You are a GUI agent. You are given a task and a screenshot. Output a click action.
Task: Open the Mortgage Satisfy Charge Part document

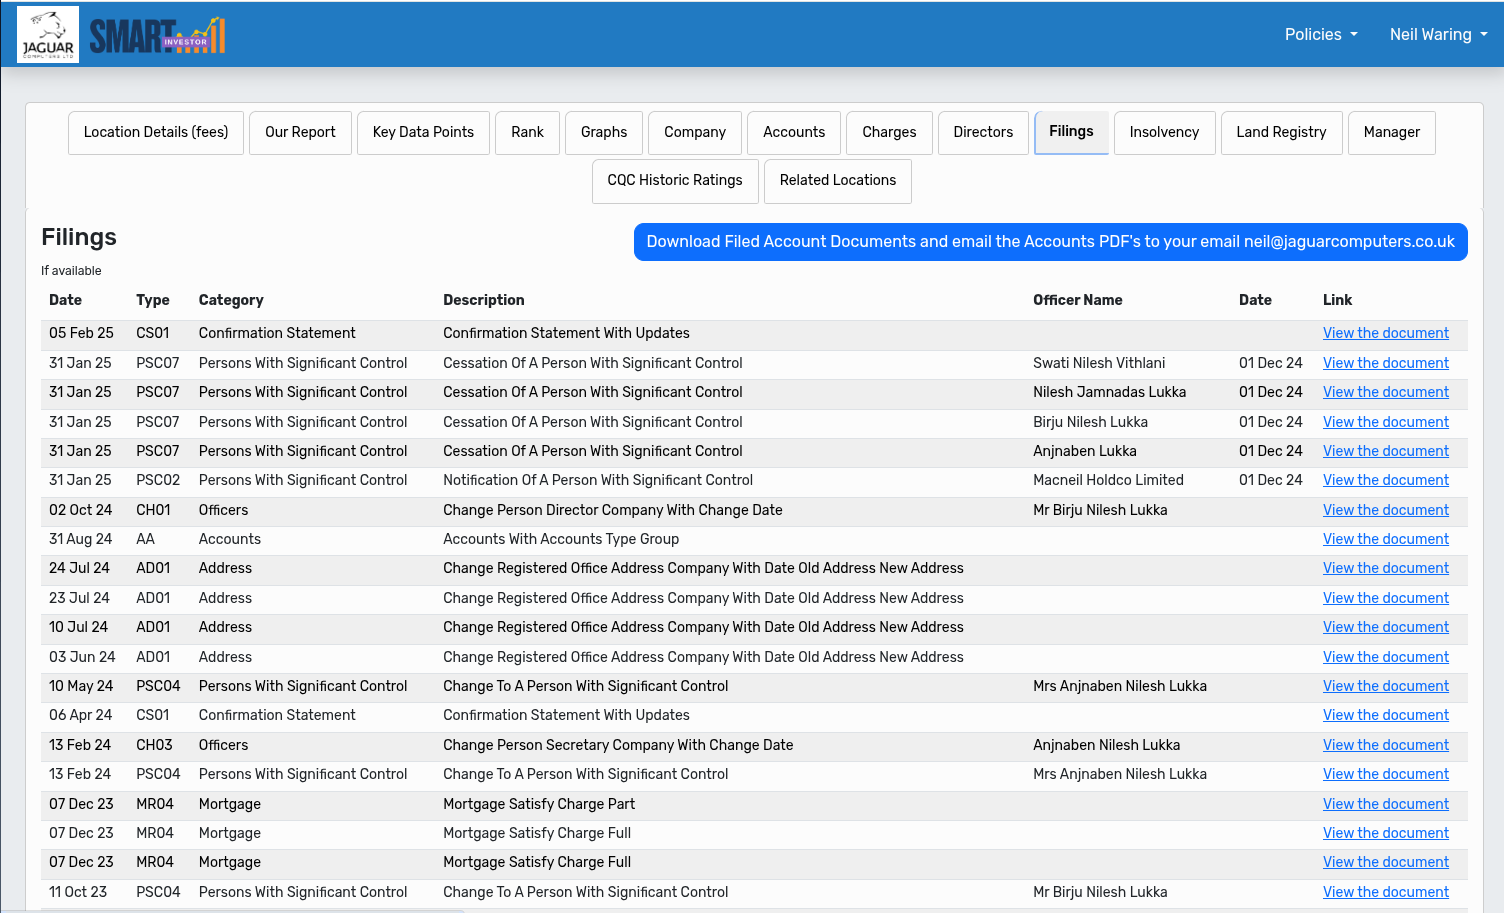click(x=1385, y=805)
